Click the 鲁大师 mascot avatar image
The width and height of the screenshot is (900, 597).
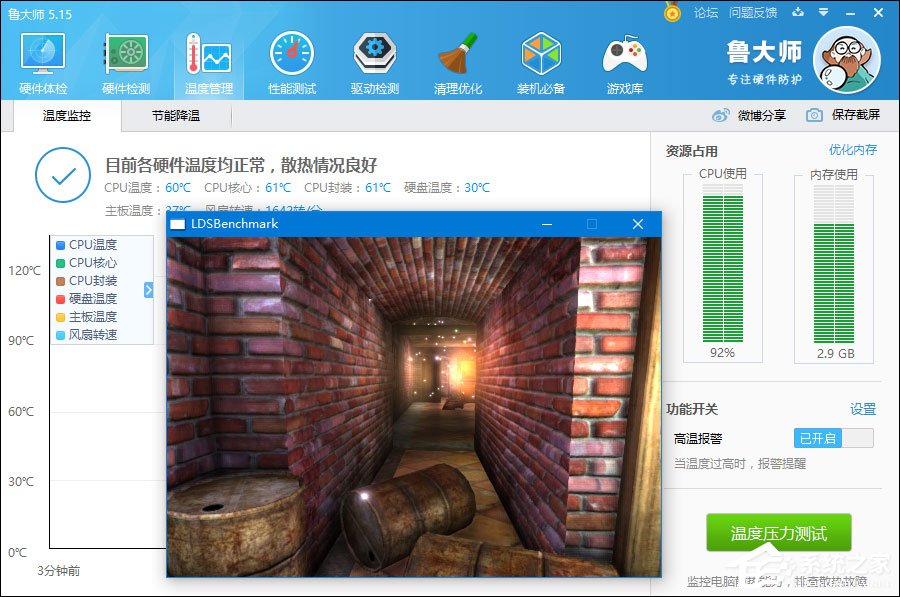[849, 60]
